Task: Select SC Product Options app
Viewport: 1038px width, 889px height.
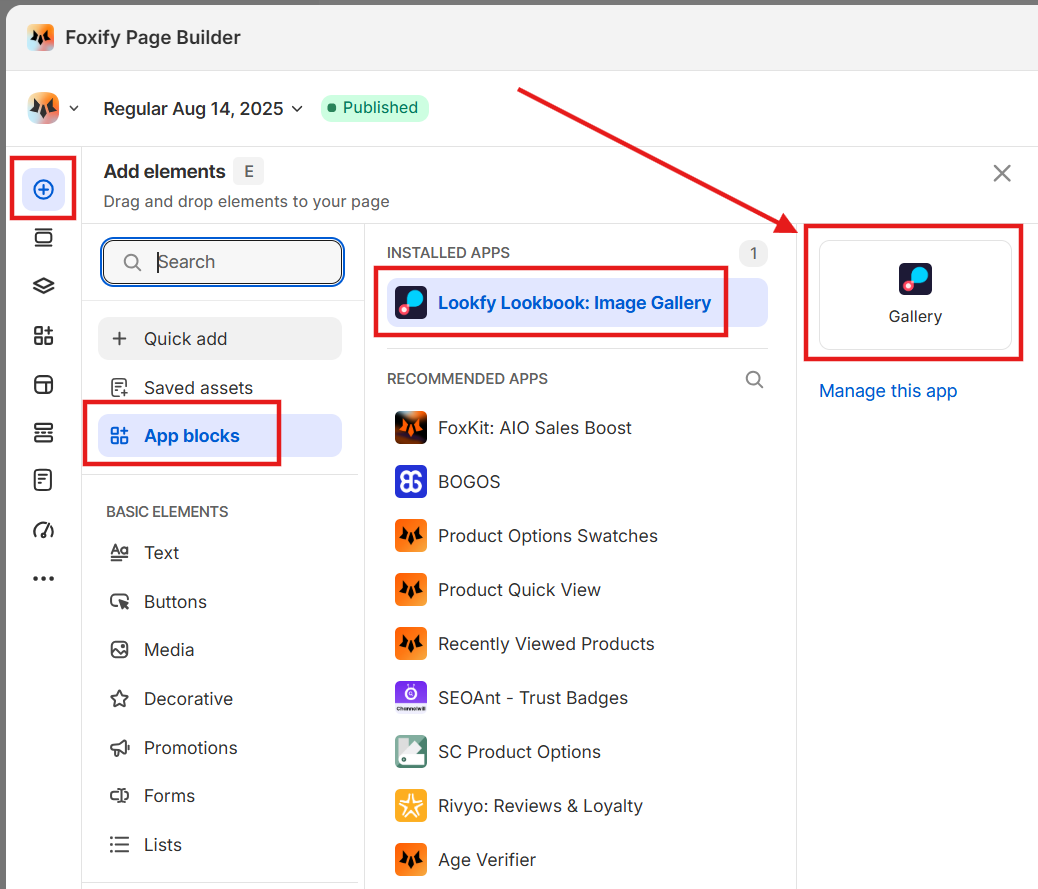Action: point(577,752)
